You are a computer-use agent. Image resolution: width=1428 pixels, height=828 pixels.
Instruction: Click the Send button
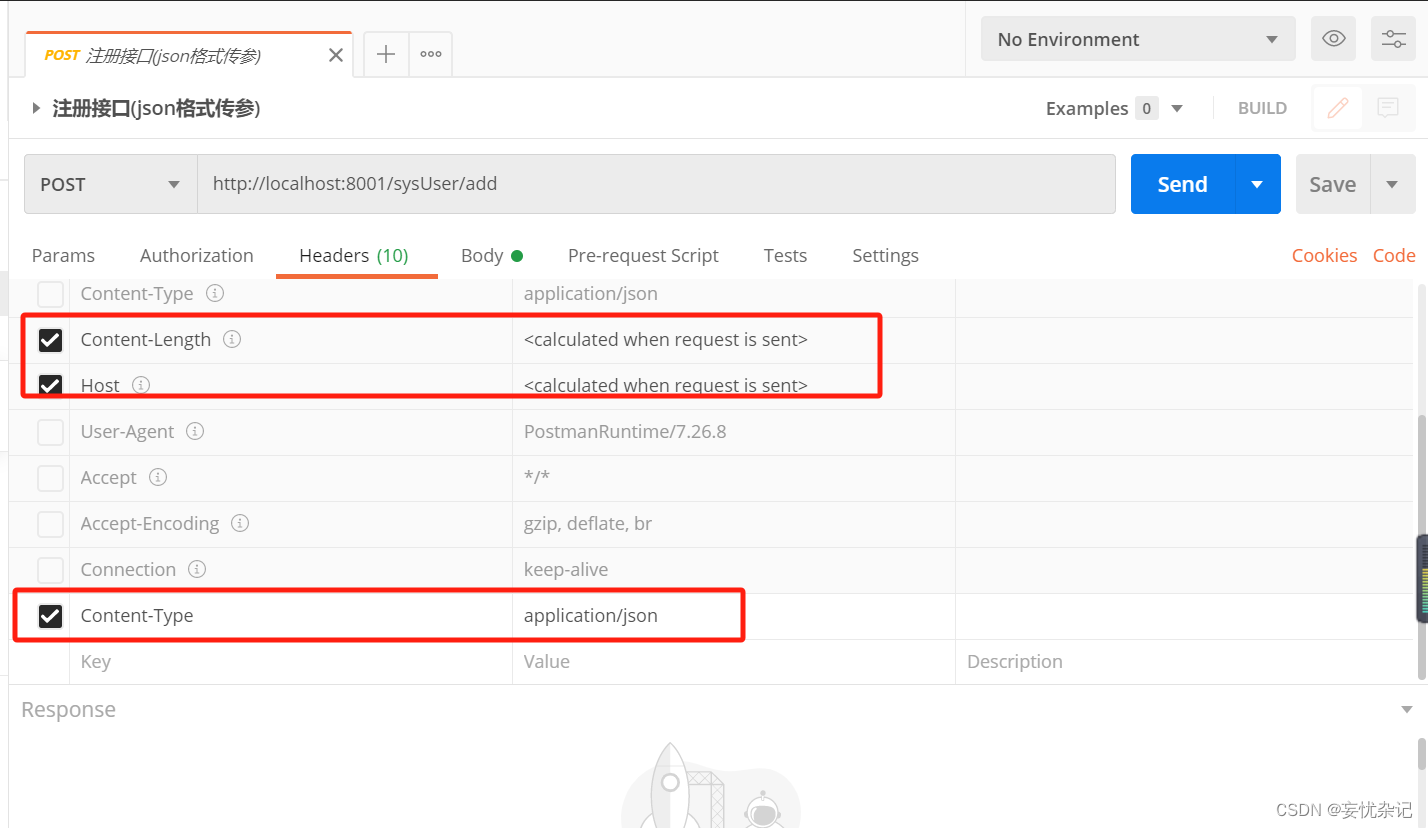tap(1183, 184)
